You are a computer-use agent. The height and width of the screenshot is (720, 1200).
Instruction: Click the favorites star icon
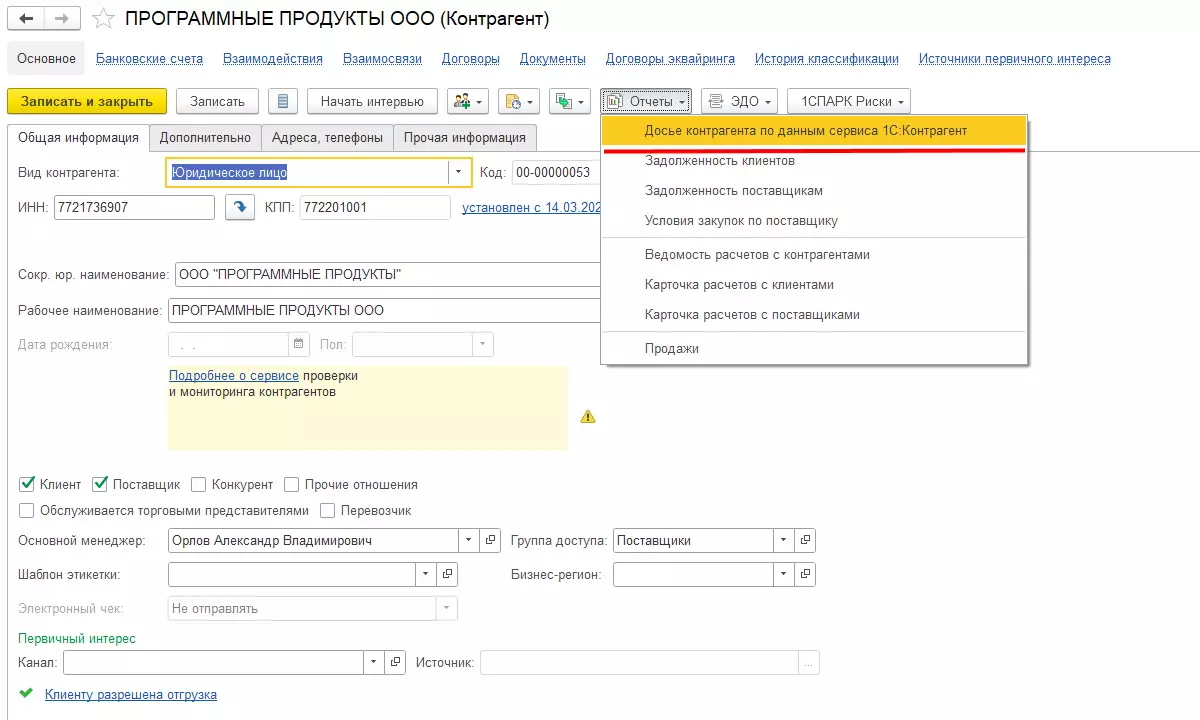click(102, 19)
